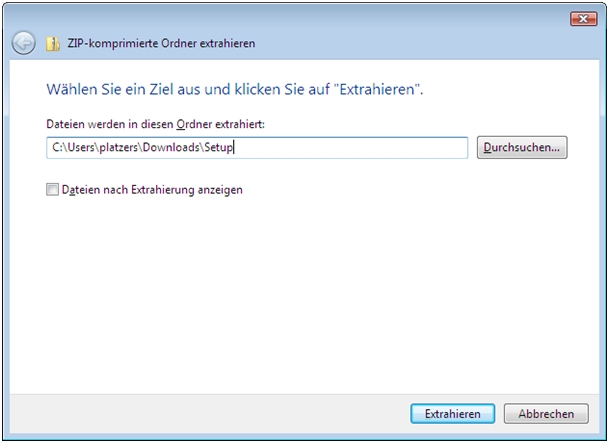Cancel using the Abbrechen button
The height and width of the screenshot is (443, 609).
pos(546,413)
